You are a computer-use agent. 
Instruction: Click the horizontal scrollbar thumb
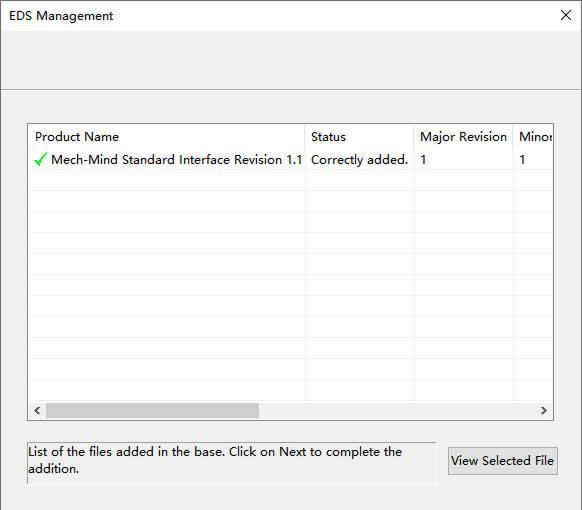click(152, 410)
